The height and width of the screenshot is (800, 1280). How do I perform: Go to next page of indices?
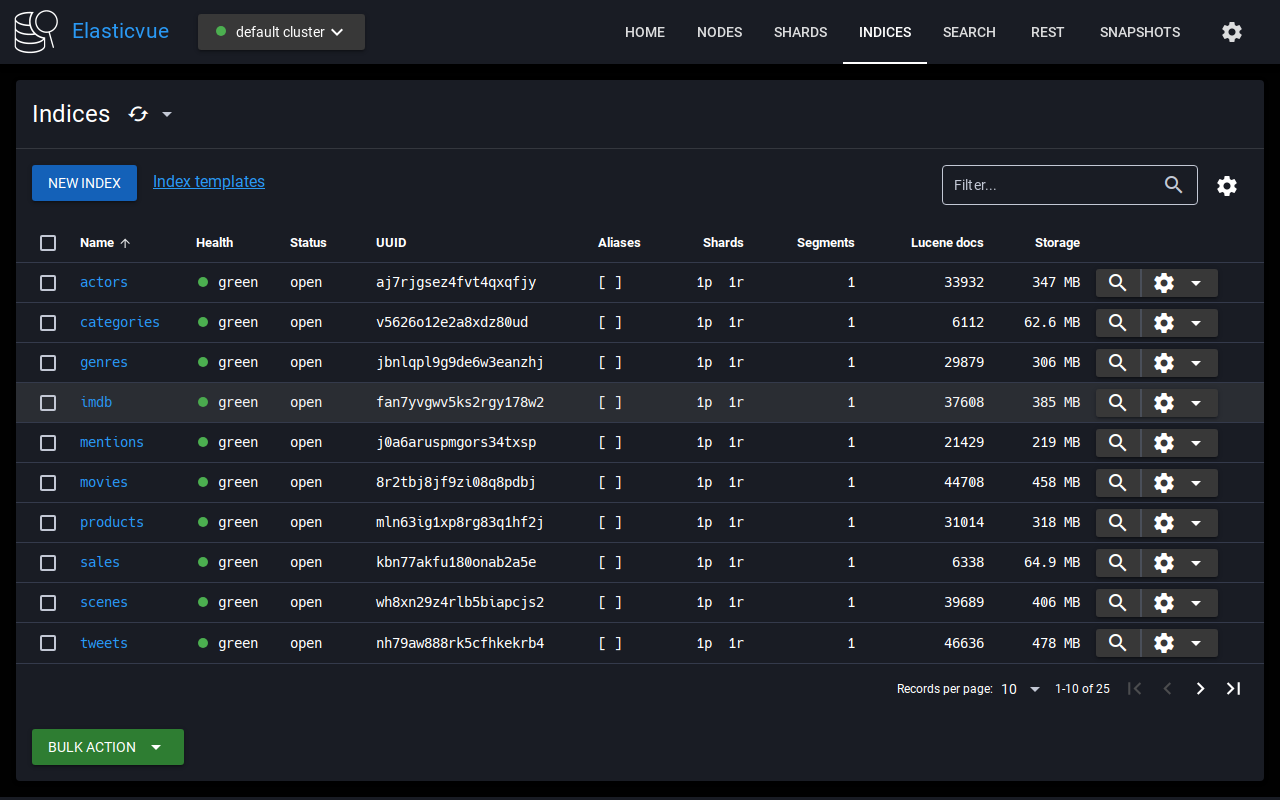(1200, 689)
